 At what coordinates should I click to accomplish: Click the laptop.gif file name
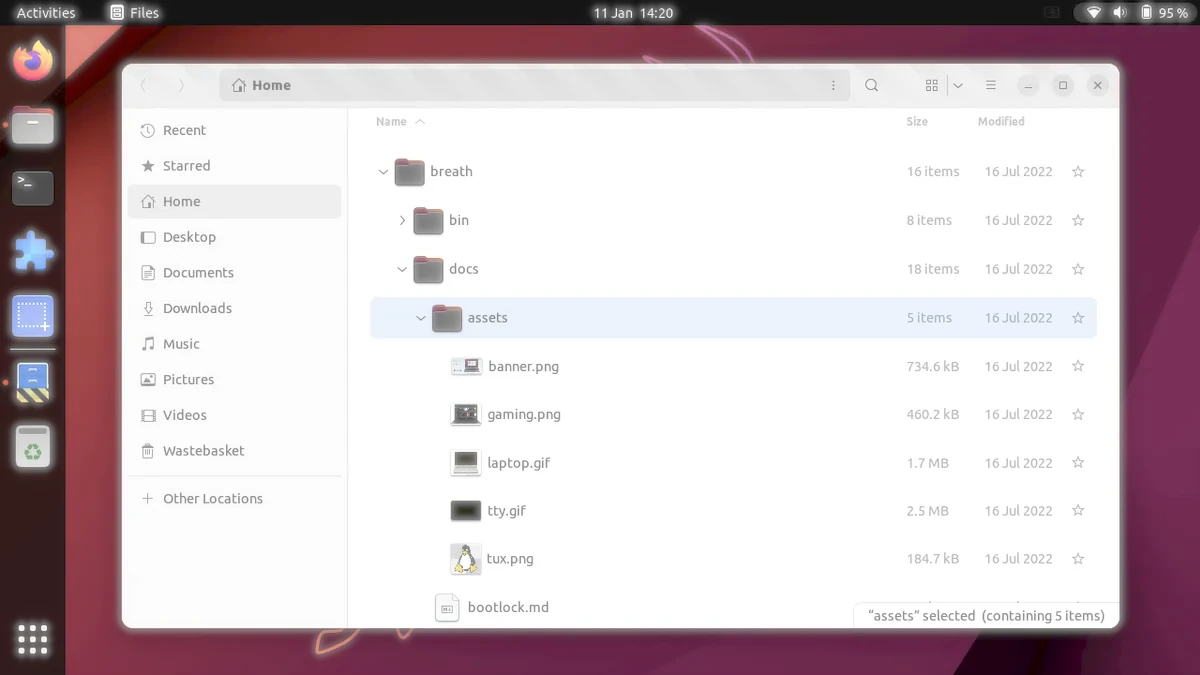(x=518, y=463)
